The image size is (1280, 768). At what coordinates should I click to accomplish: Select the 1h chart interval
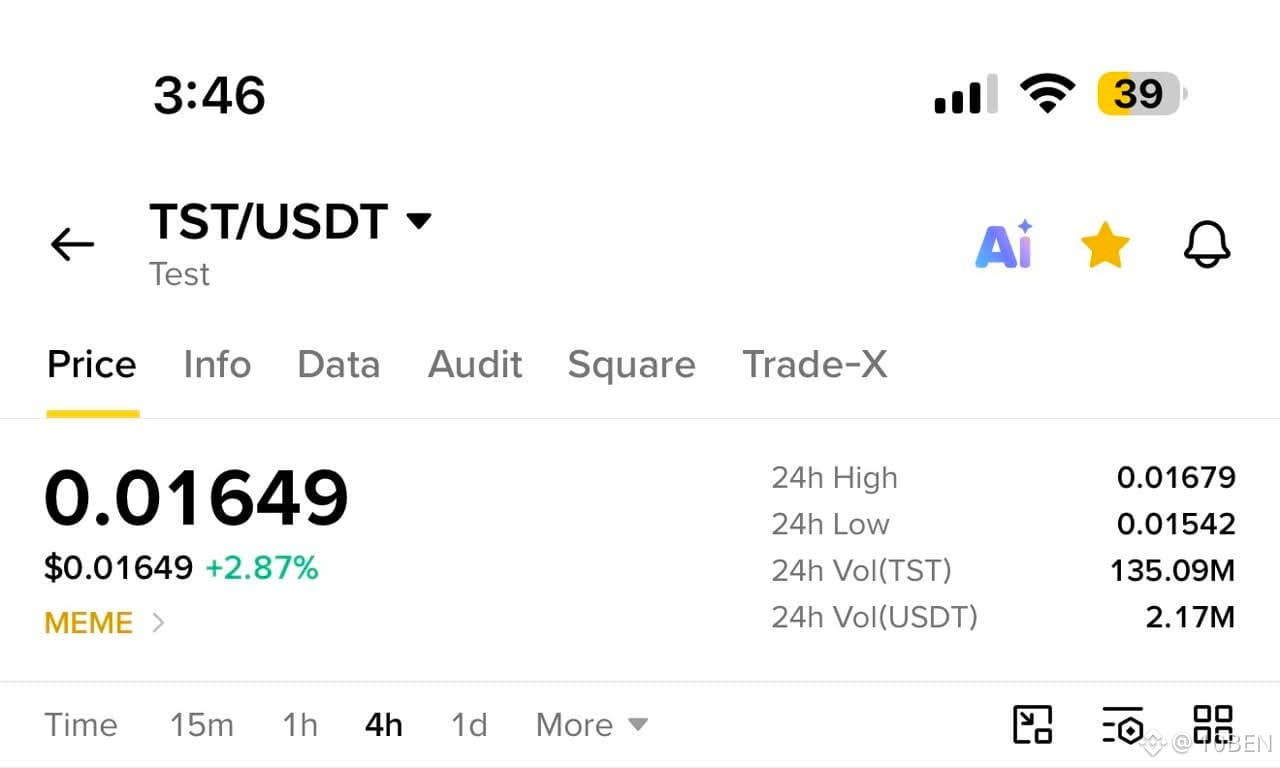(300, 724)
